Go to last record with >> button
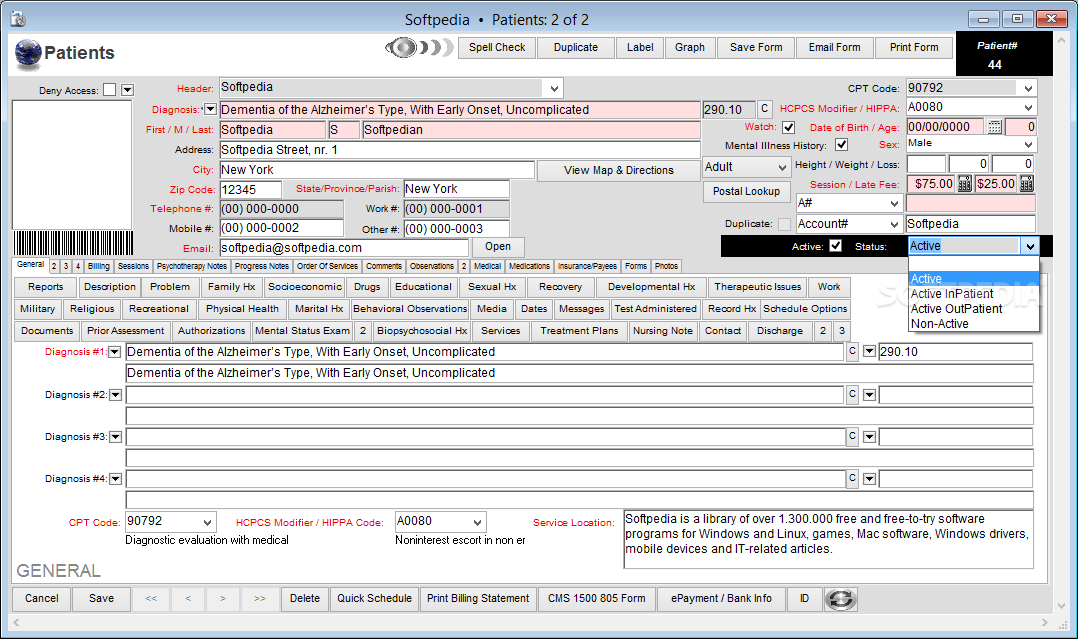This screenshot has width=1078, height=639. [260, 598]
